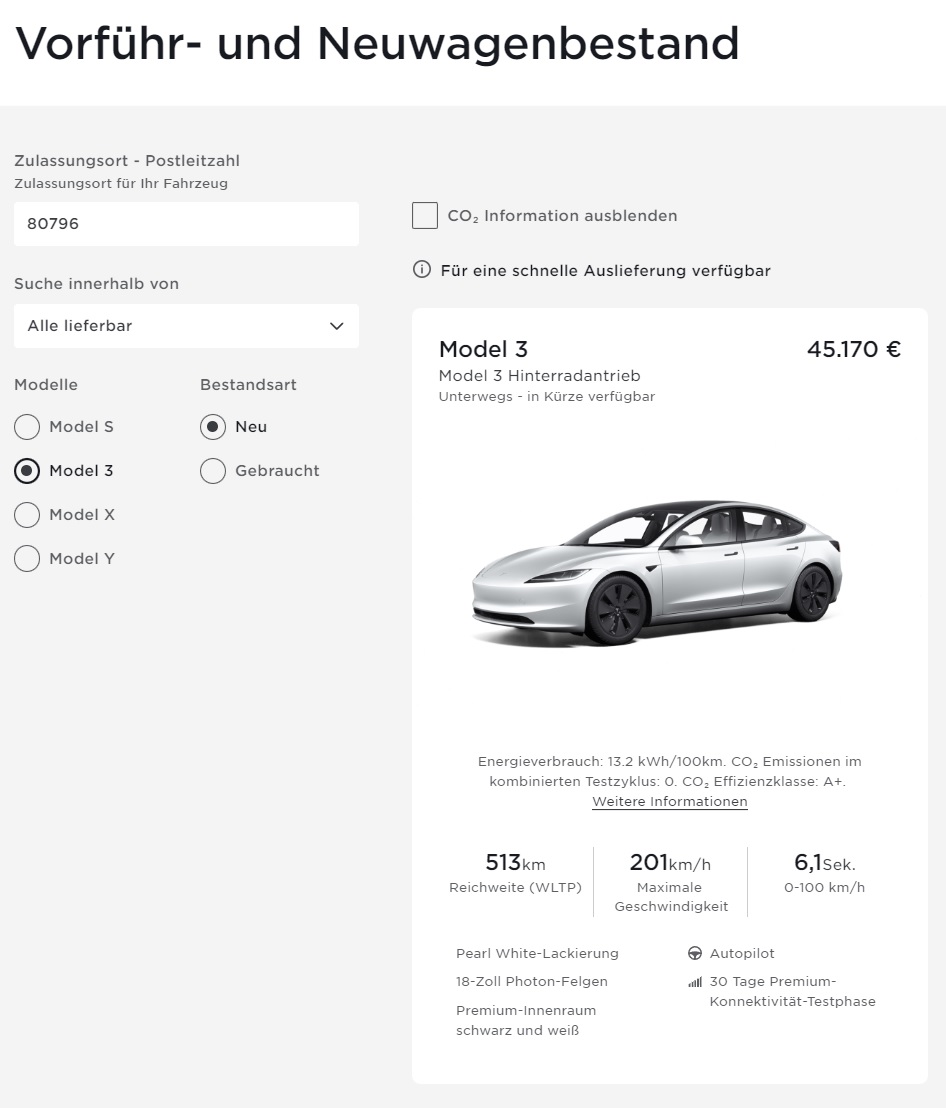The image size is (946, 1108).
Task: Select the Neu Bestandsart option
Action: [x=213, y=427]
